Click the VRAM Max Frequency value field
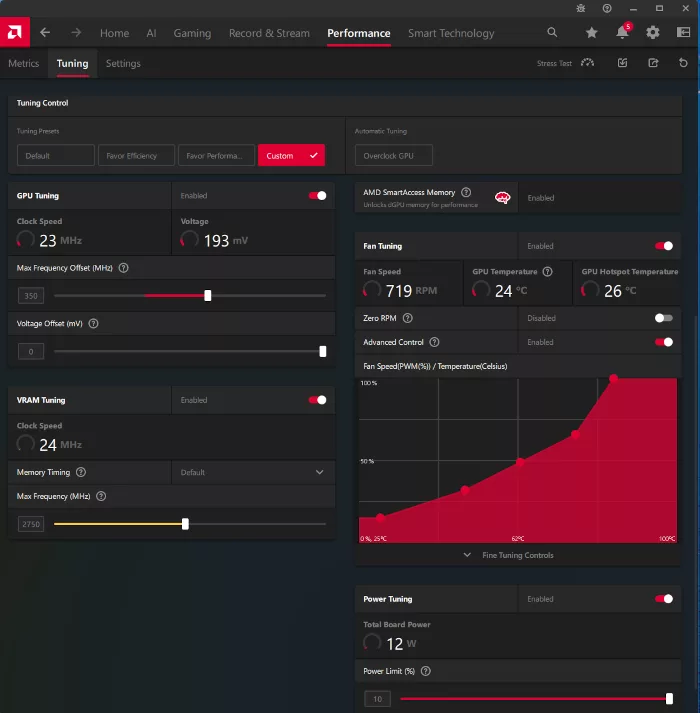This screenshot has height=713, width=700. 31,524
